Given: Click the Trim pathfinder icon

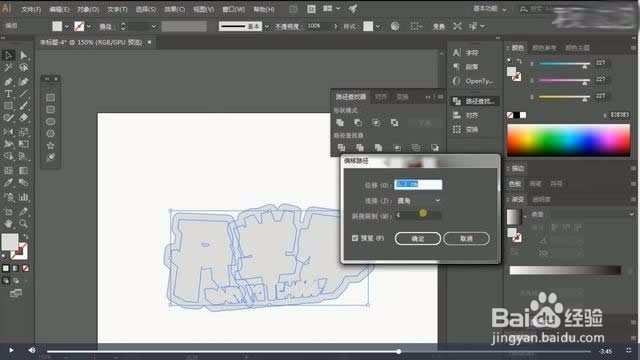Looking at the screenshot, I should [360, 147].
